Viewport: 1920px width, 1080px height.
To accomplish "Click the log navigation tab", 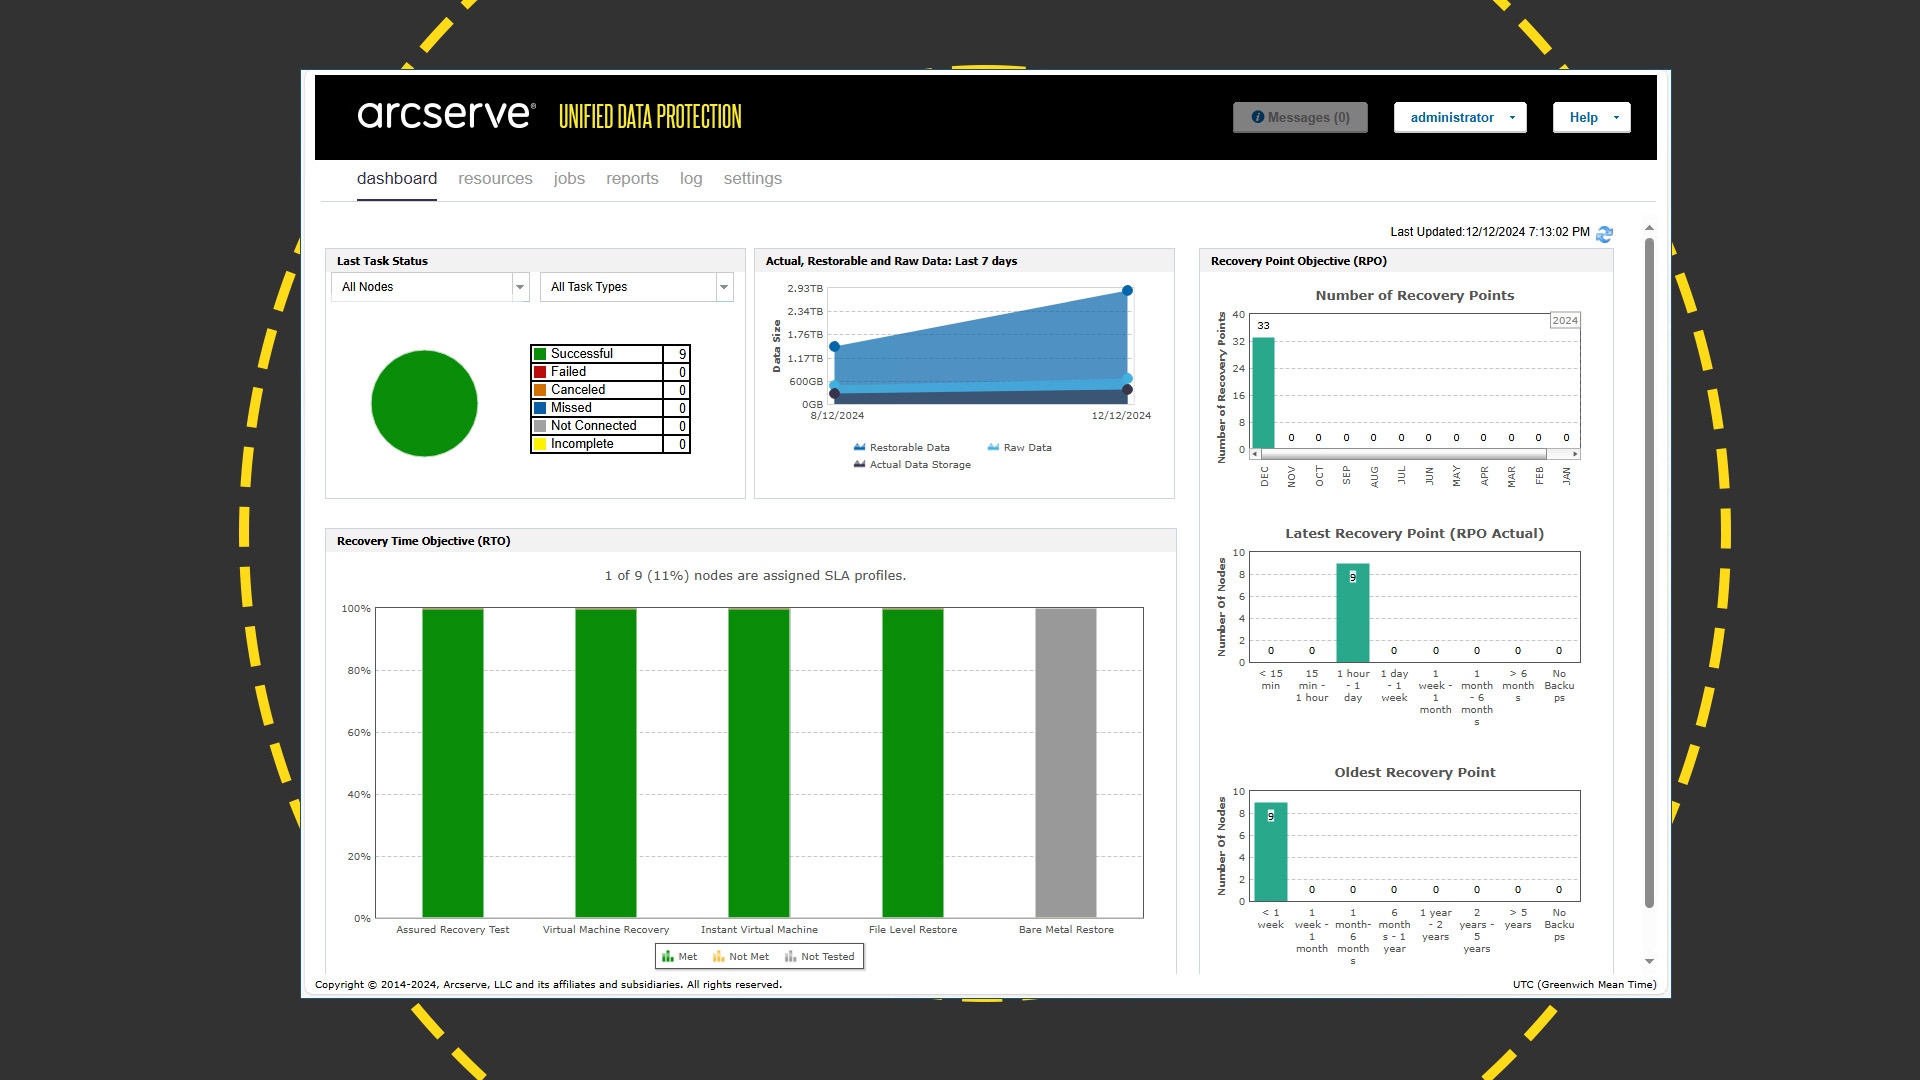I will (x=692, y=178).
